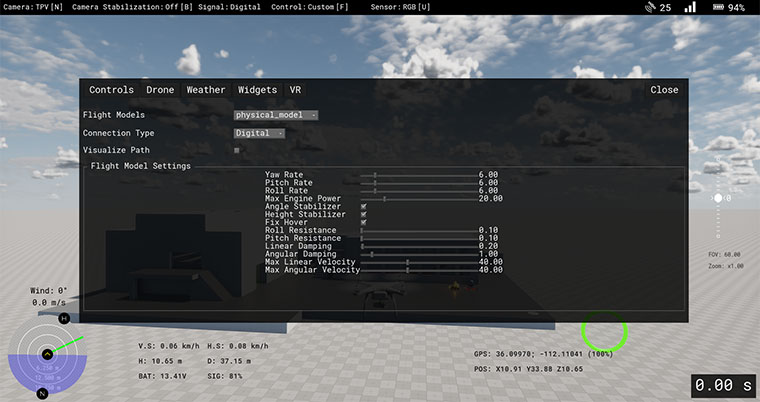Click the satellite count icon
Image resolution: width=760 pixels, height=402 pixels.
(x=651, y=7)
